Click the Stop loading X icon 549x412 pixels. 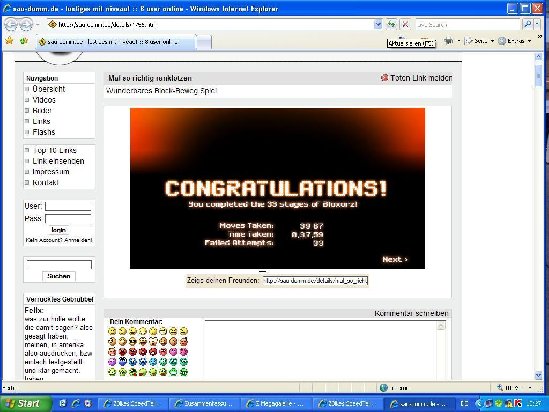tap(405, 24)
